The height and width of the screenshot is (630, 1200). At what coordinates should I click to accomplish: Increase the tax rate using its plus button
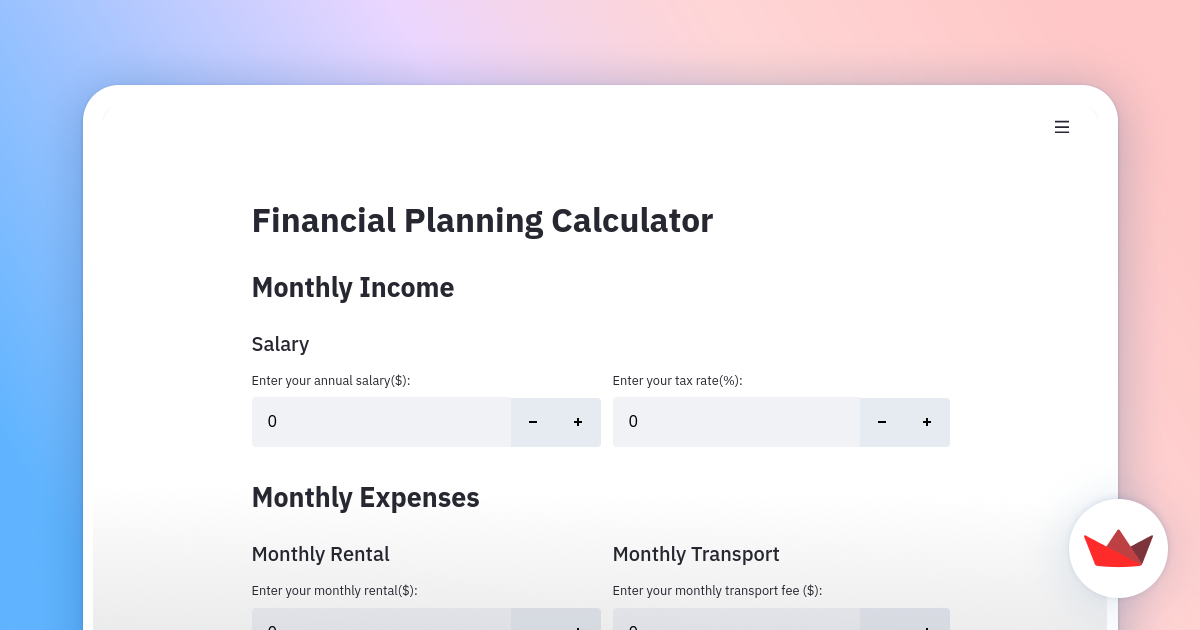926,422
